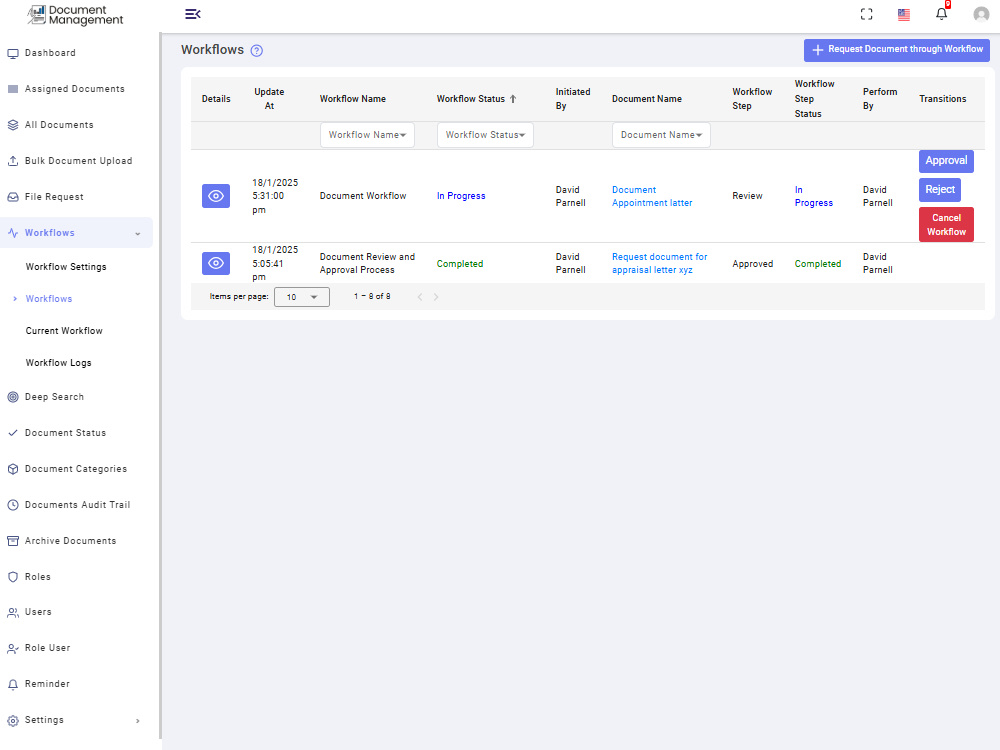Open Bulk Document Upload

(78, 161)
